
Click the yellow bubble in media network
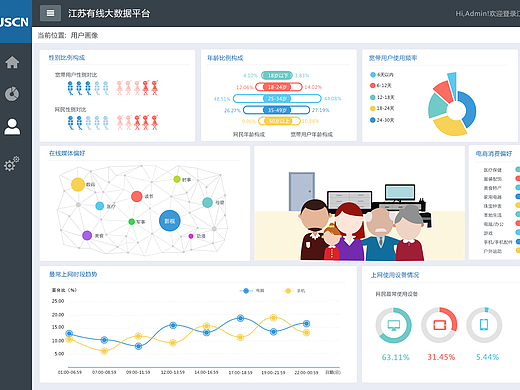point(78,184)
